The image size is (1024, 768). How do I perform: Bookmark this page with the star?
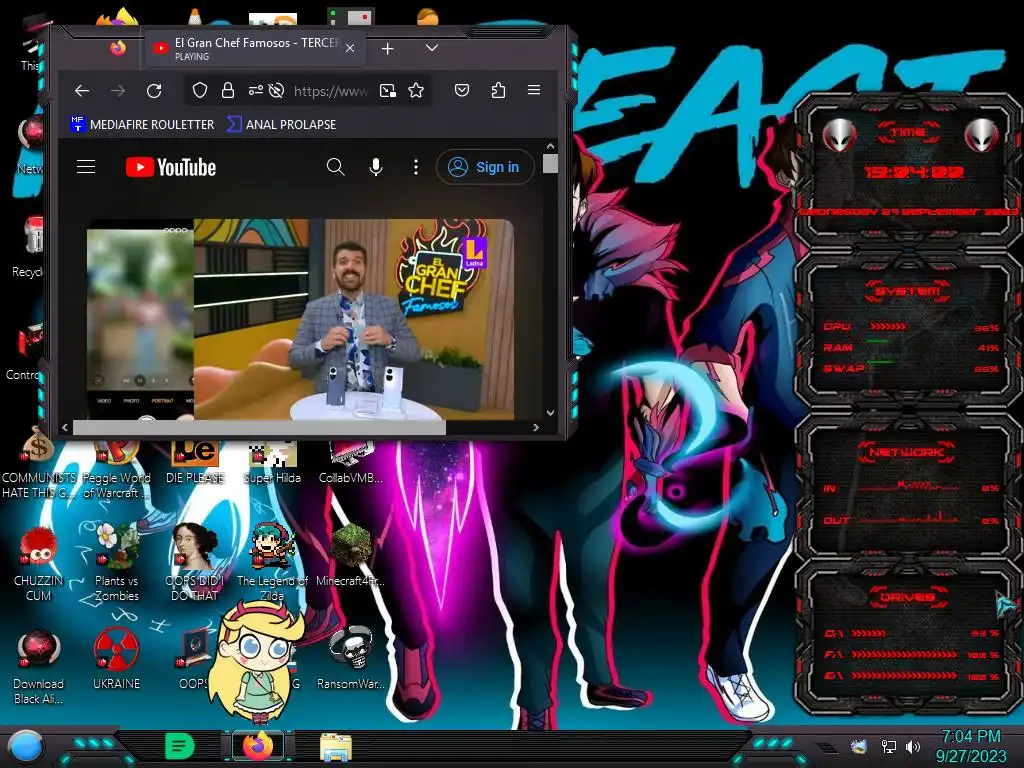pyautogui.click(x=416, y=90)
